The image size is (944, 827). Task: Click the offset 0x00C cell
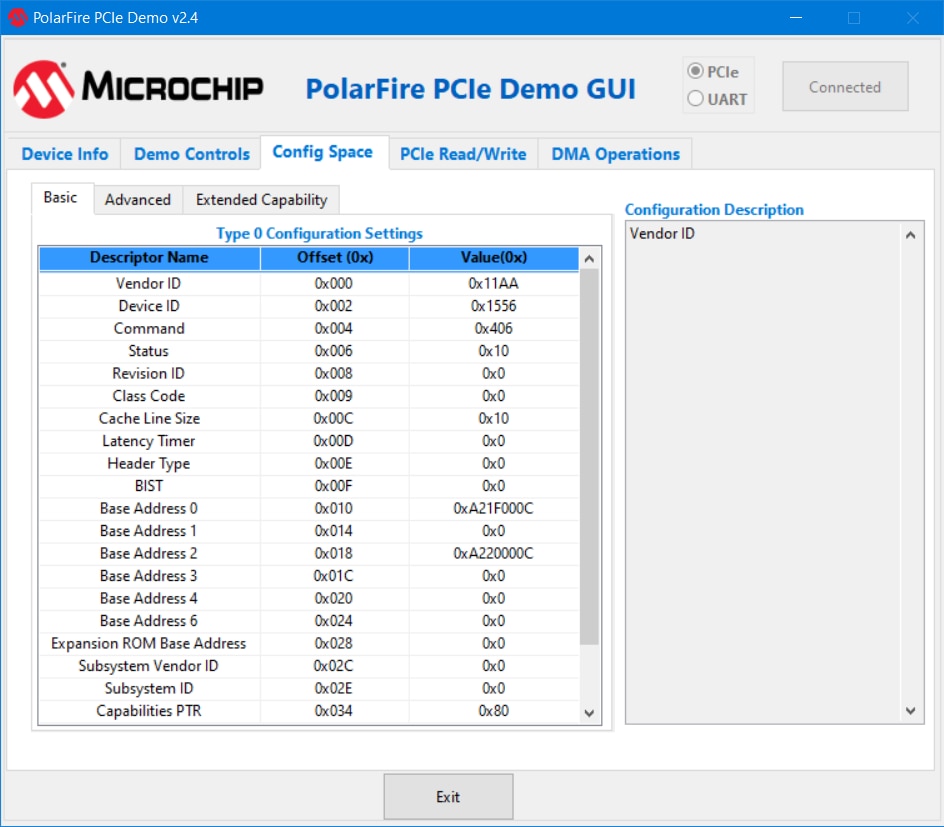point(335,418)
